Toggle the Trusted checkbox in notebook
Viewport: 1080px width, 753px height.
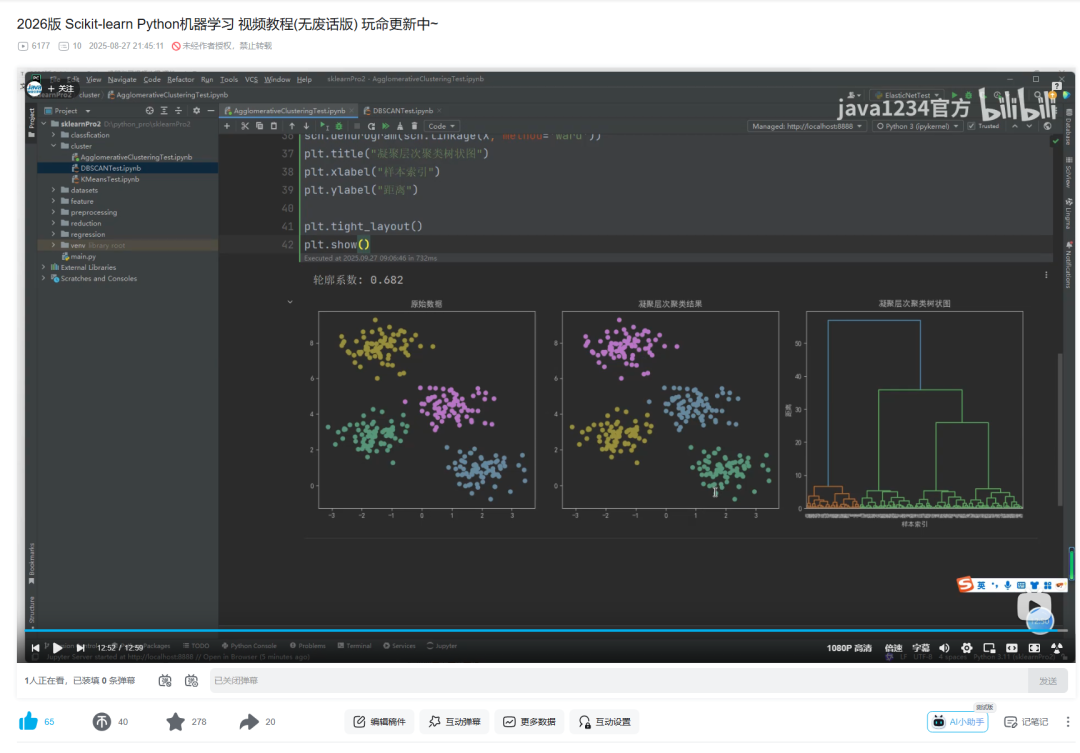971,126
